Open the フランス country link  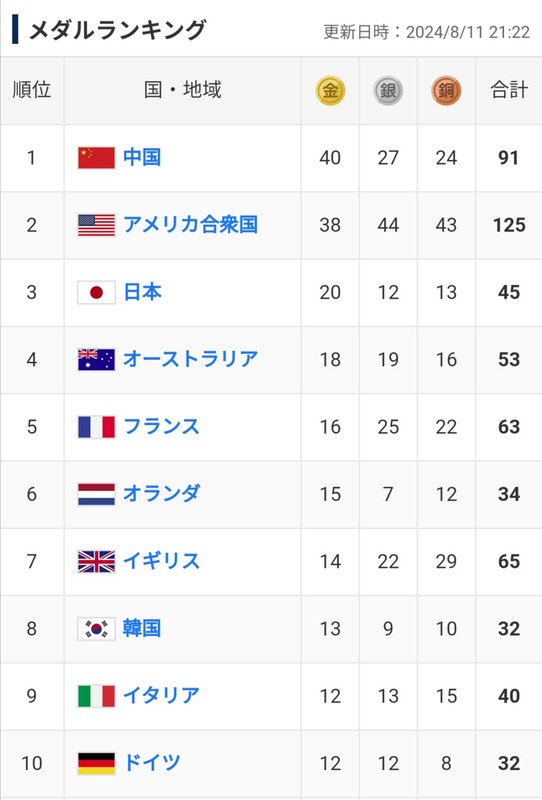point(161,427)
